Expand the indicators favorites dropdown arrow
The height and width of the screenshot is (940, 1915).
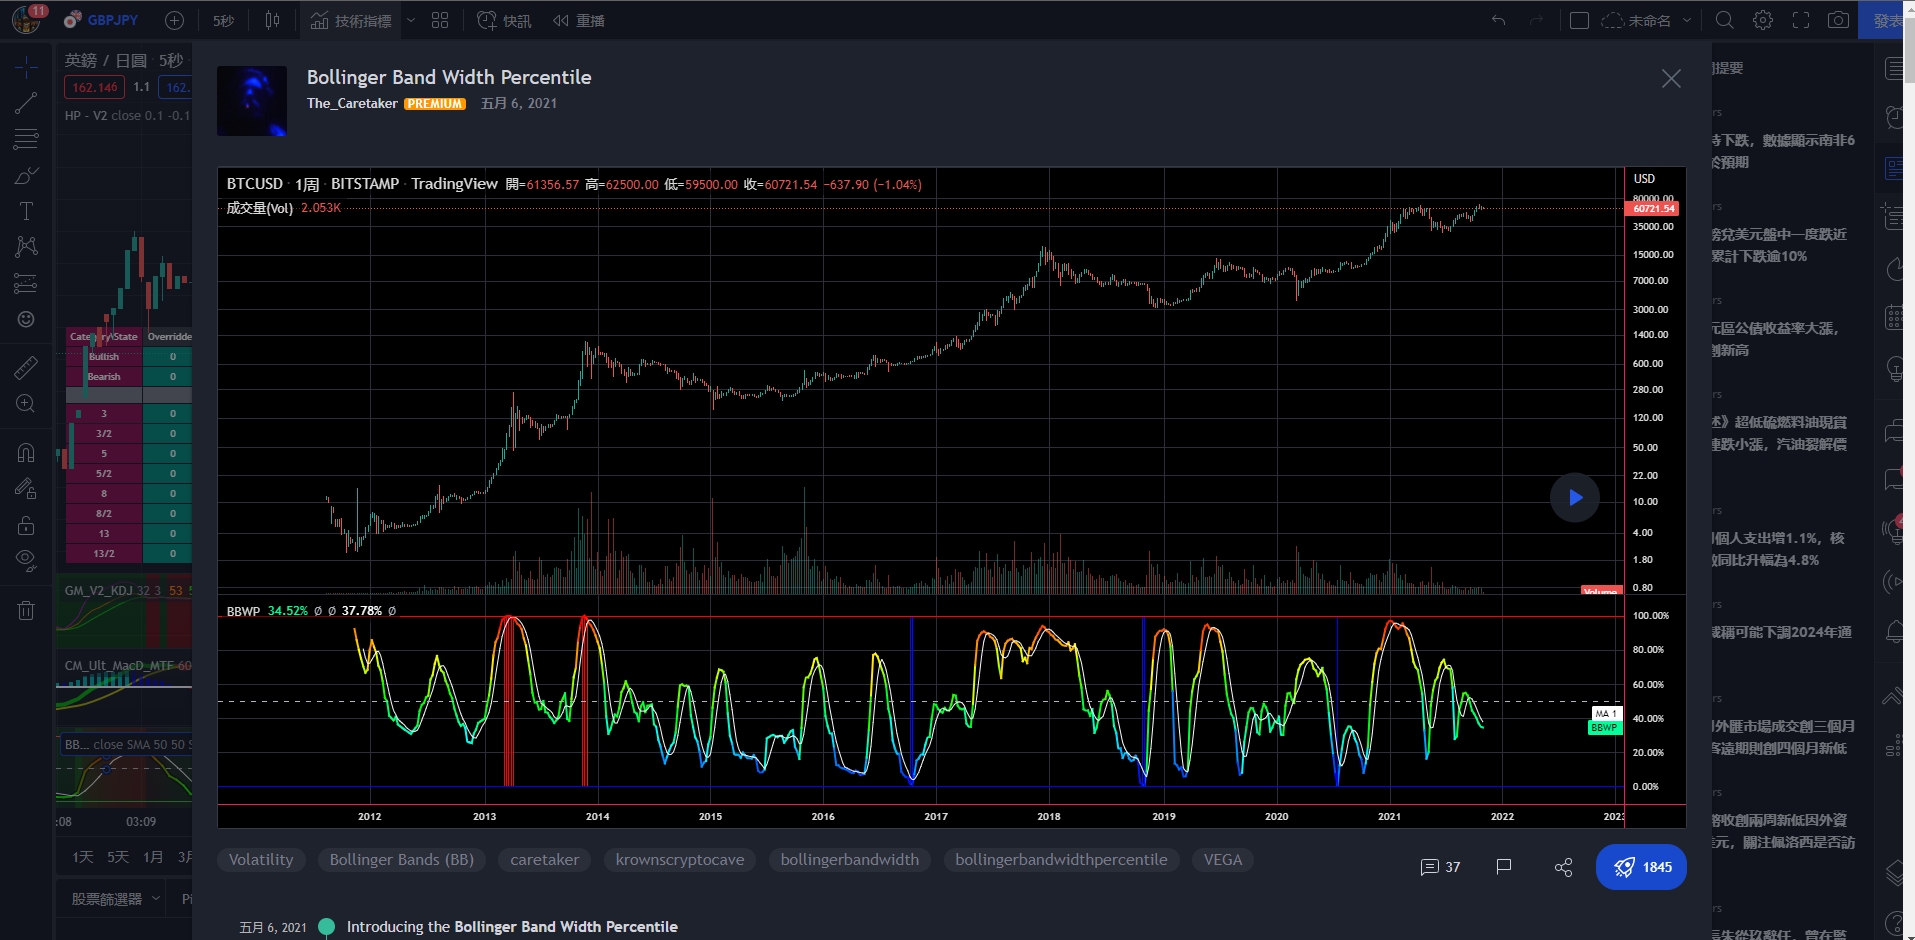coord(410,20)
